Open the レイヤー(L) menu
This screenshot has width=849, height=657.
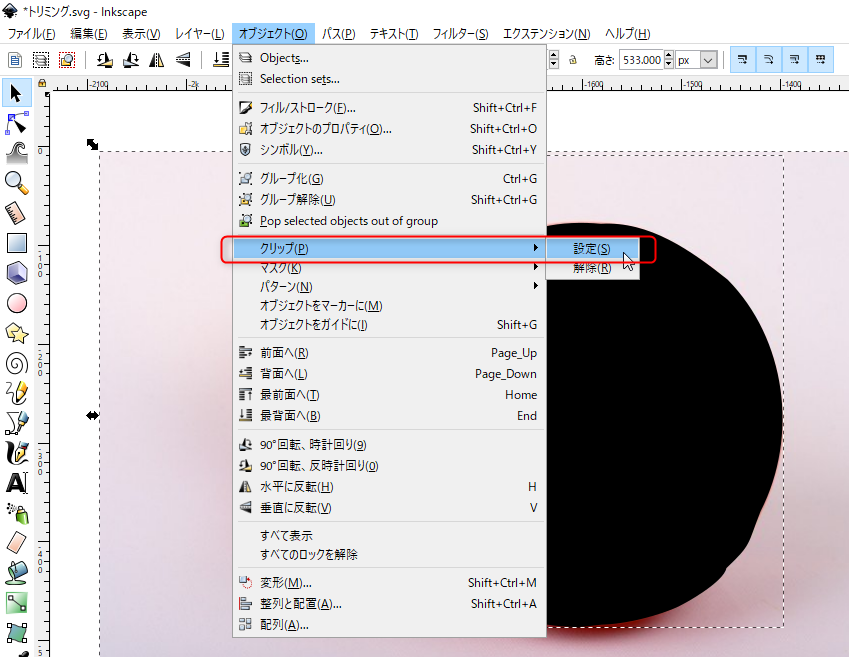coord(199,34)
